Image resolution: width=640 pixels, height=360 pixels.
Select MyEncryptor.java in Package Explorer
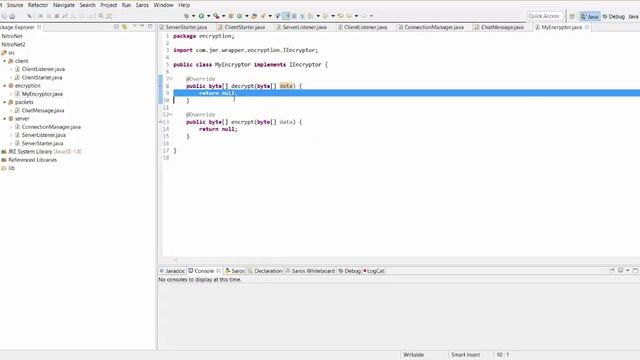click(x=42, y=94)
